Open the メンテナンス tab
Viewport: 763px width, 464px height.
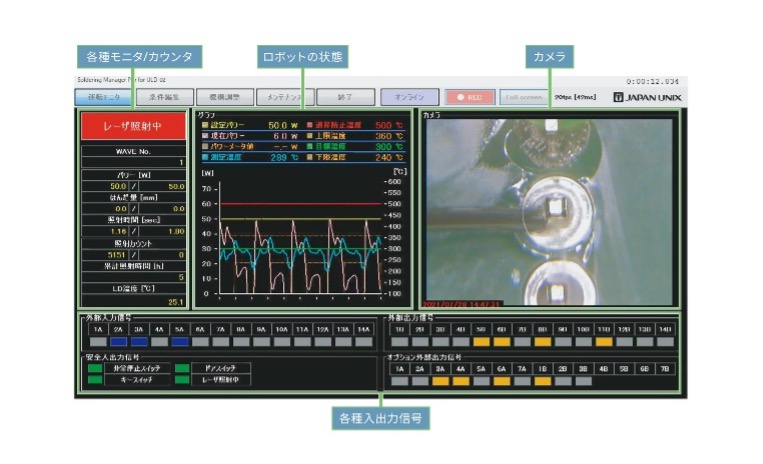(285, 97)
